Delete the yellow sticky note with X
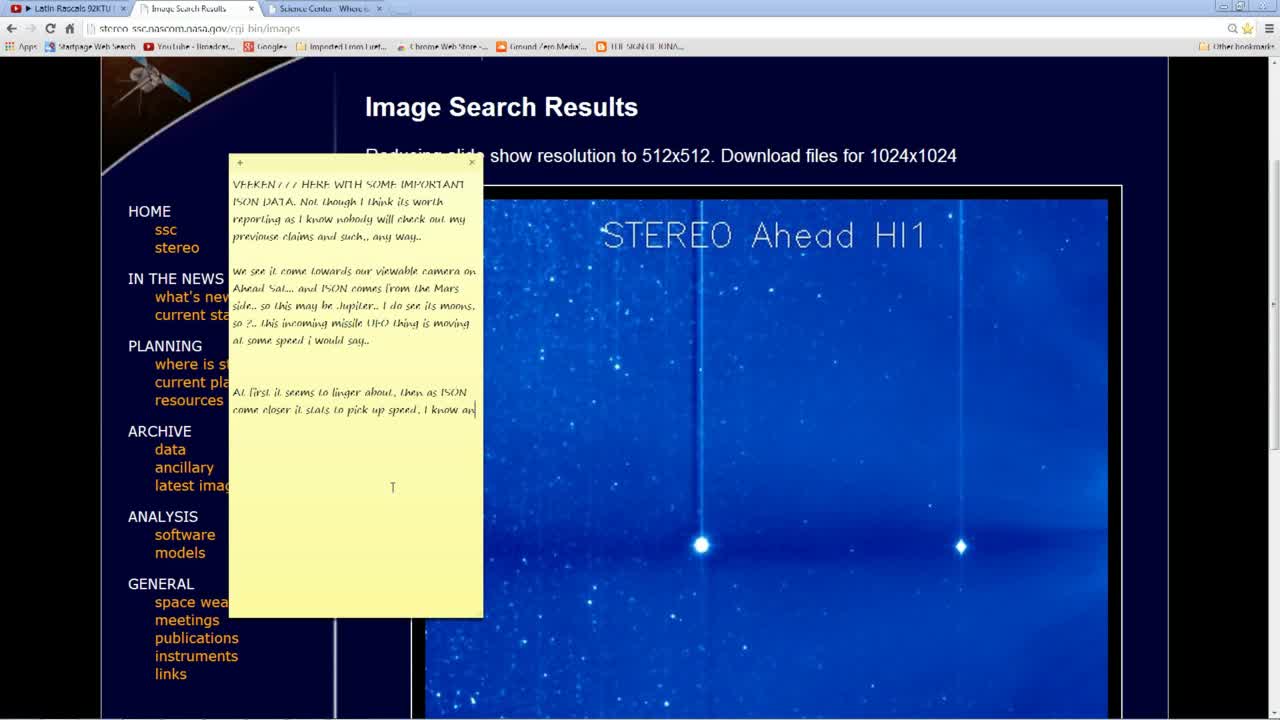This screenshot has height=720, width=1280. 472,162
